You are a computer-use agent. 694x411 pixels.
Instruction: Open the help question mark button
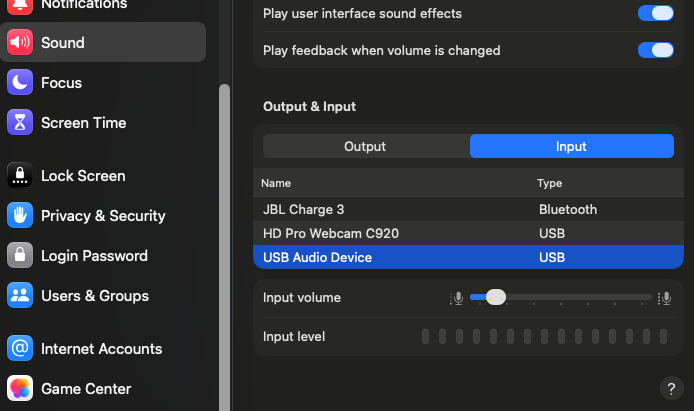tap(671, 388)
